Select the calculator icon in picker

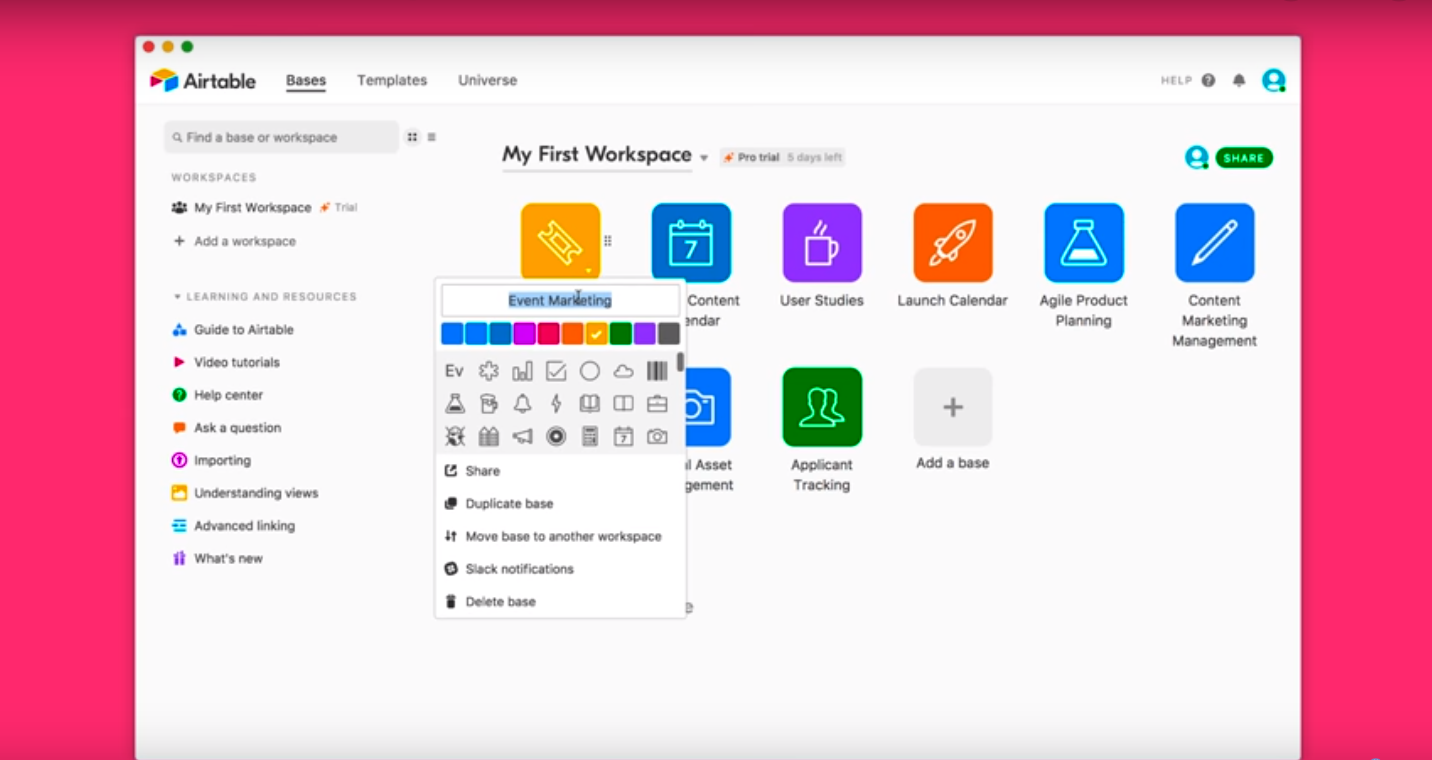[x=590, y=437]
